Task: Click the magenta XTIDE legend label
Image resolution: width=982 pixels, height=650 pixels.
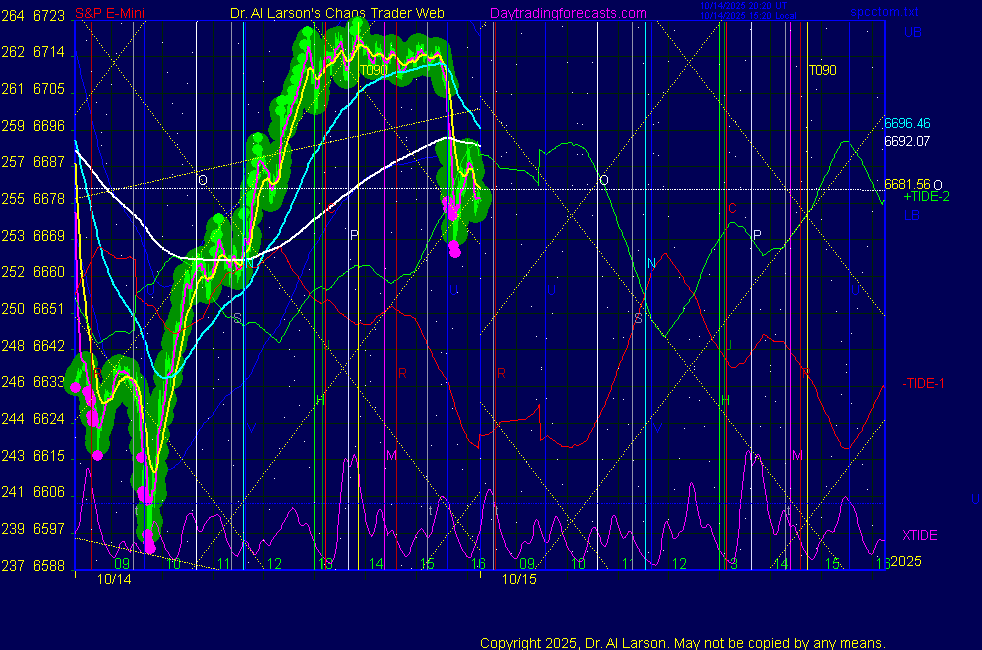Action: [920, 536]
